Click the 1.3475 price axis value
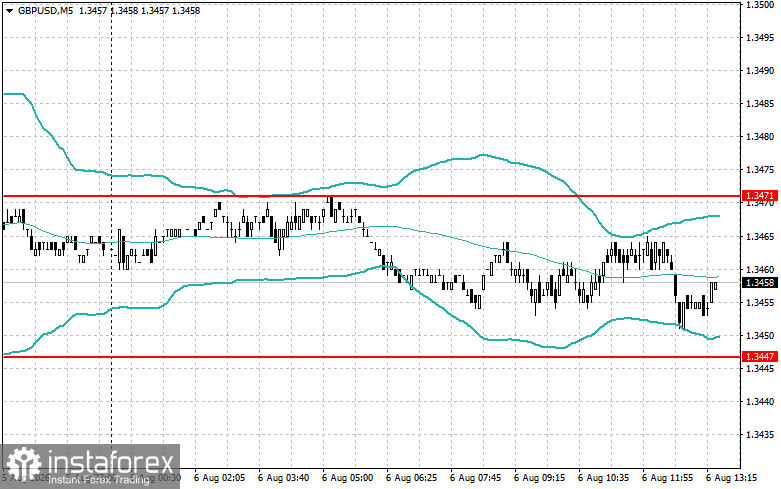 tap(760, 170)
